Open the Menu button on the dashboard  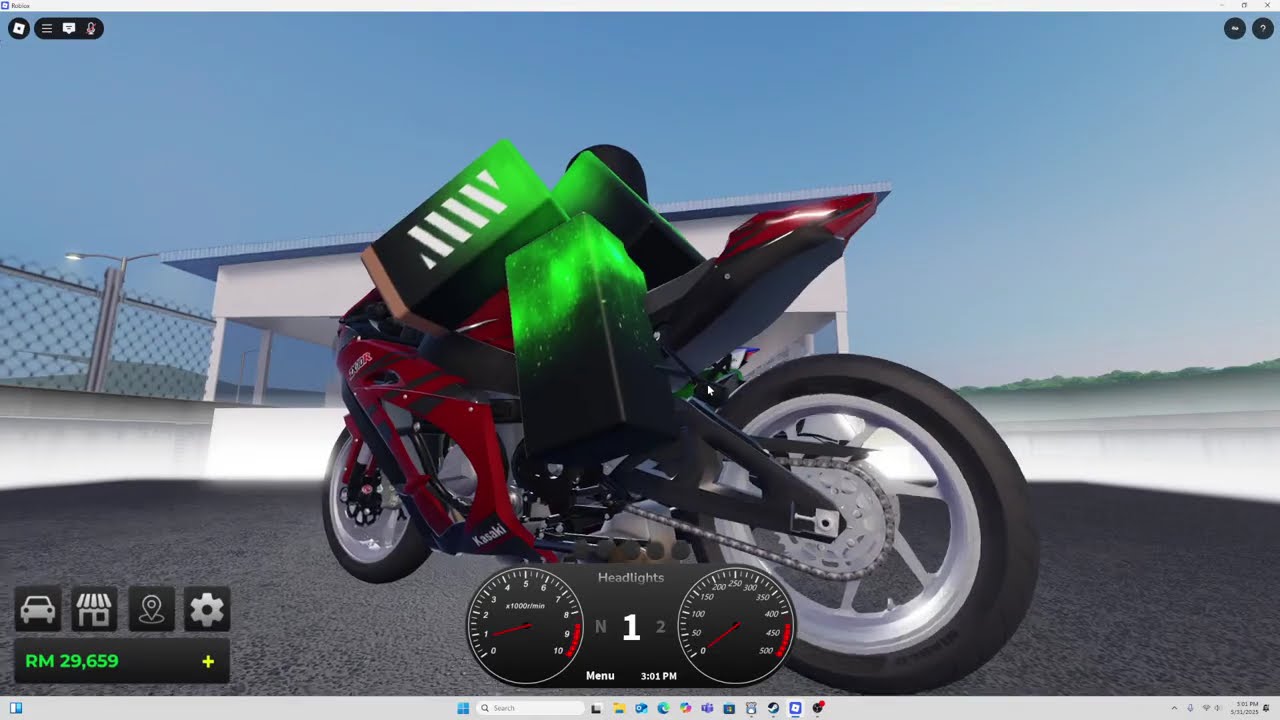pyautogui.click(x=600, y=676)
